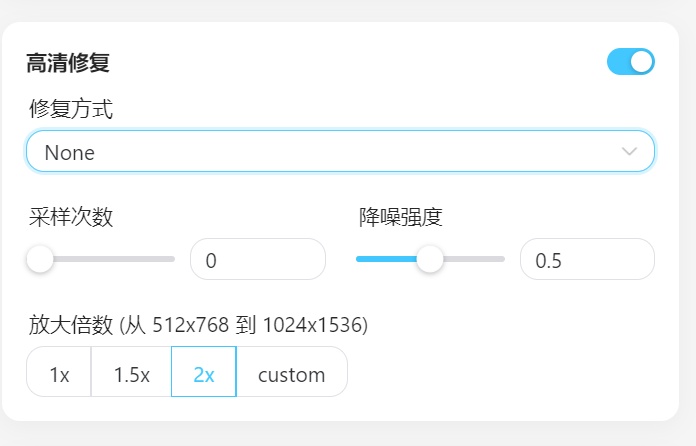The width and height of the screenshot is (696, 446).
Task: Click the grey 采样次数 slider track
Action: tap(114, 259)
